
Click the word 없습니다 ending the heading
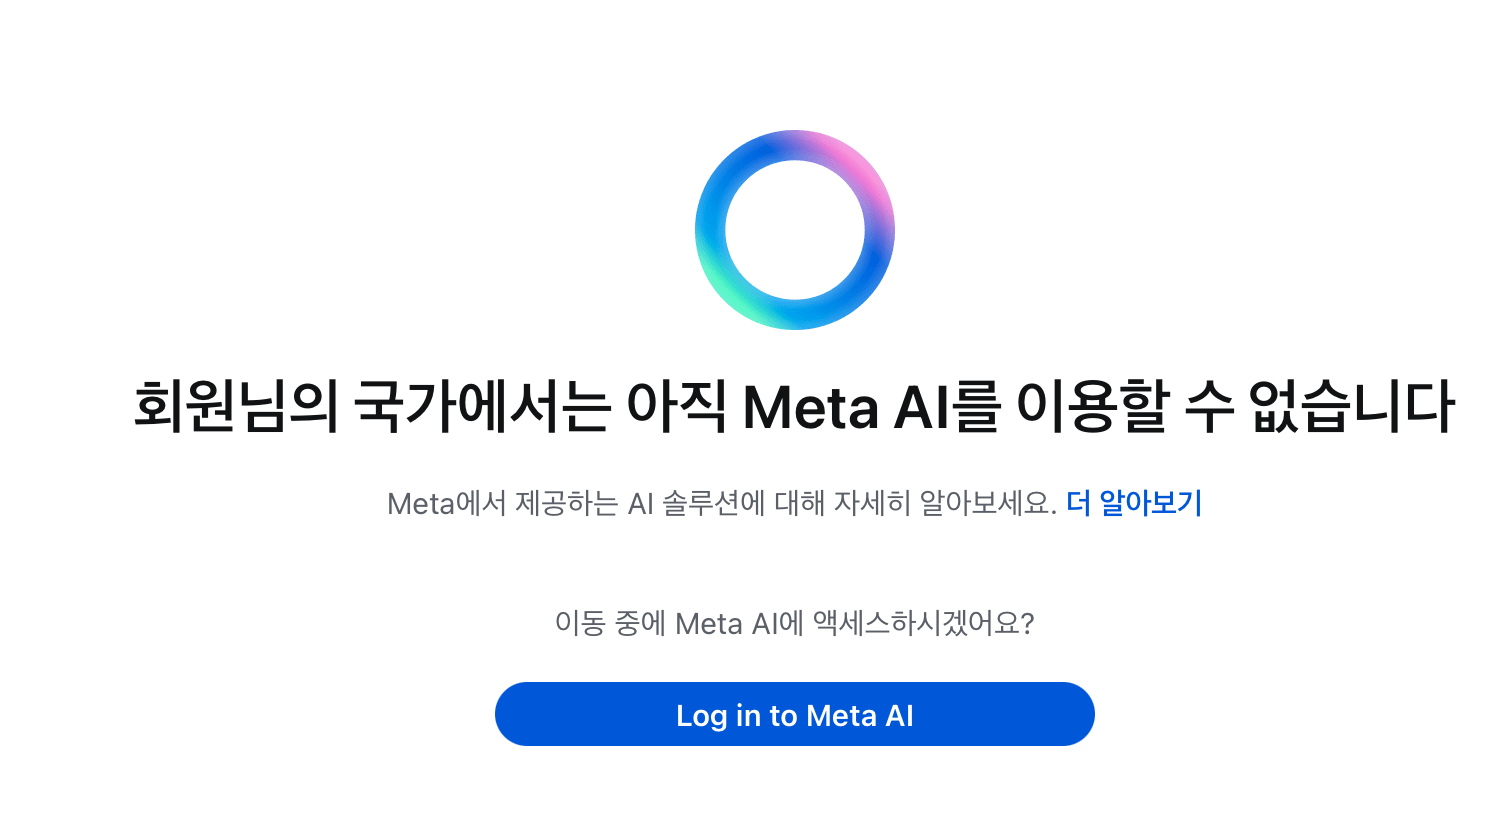[x=1352, y=406]
